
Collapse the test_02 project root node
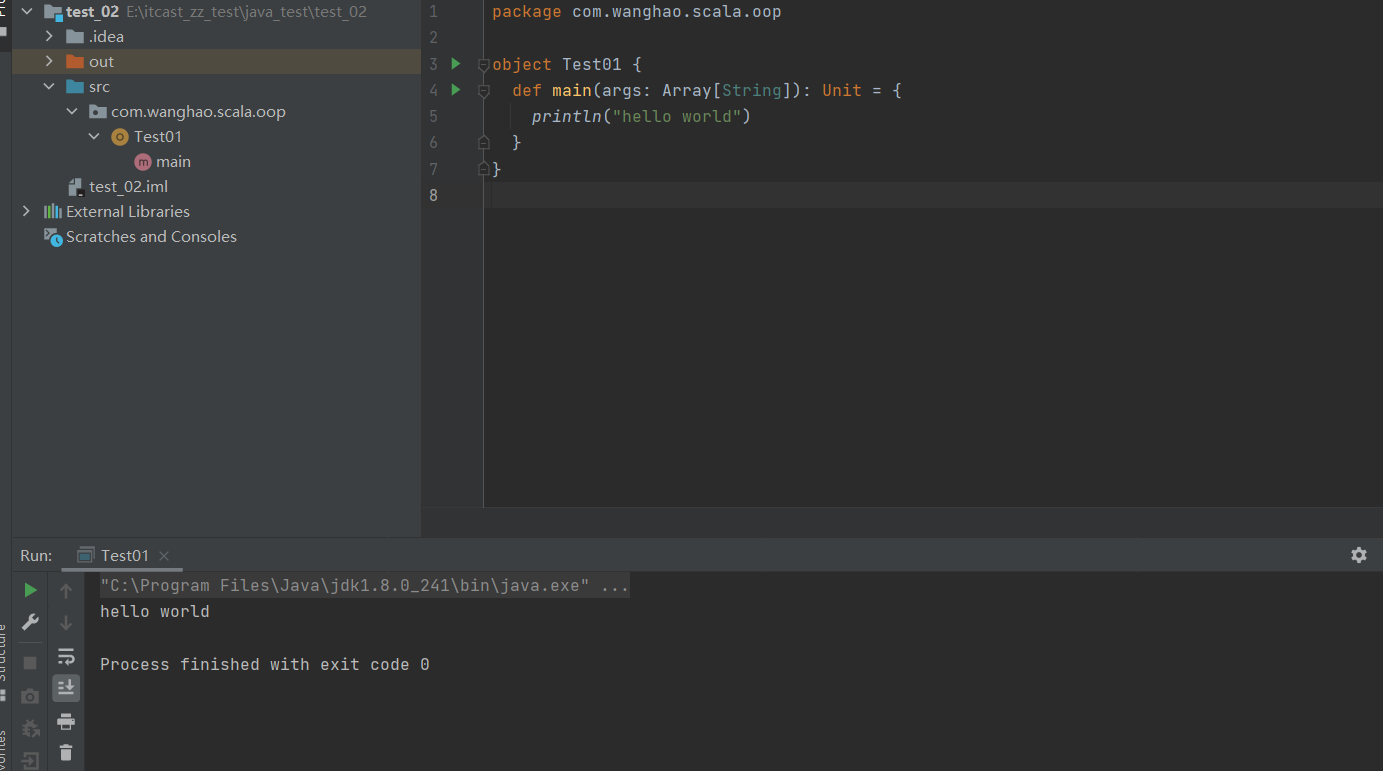26,12
